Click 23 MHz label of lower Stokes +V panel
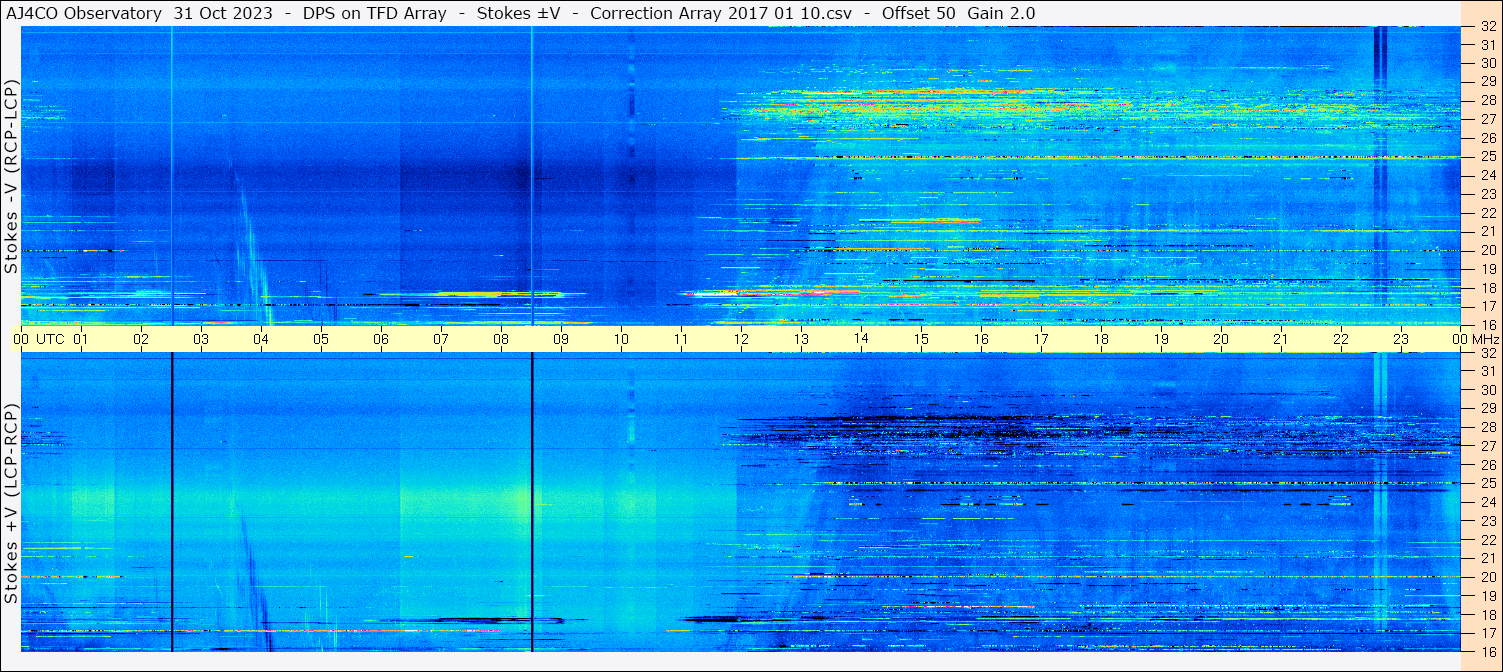This screenshot has height=672, width=1503. [x=1487, y=520]
